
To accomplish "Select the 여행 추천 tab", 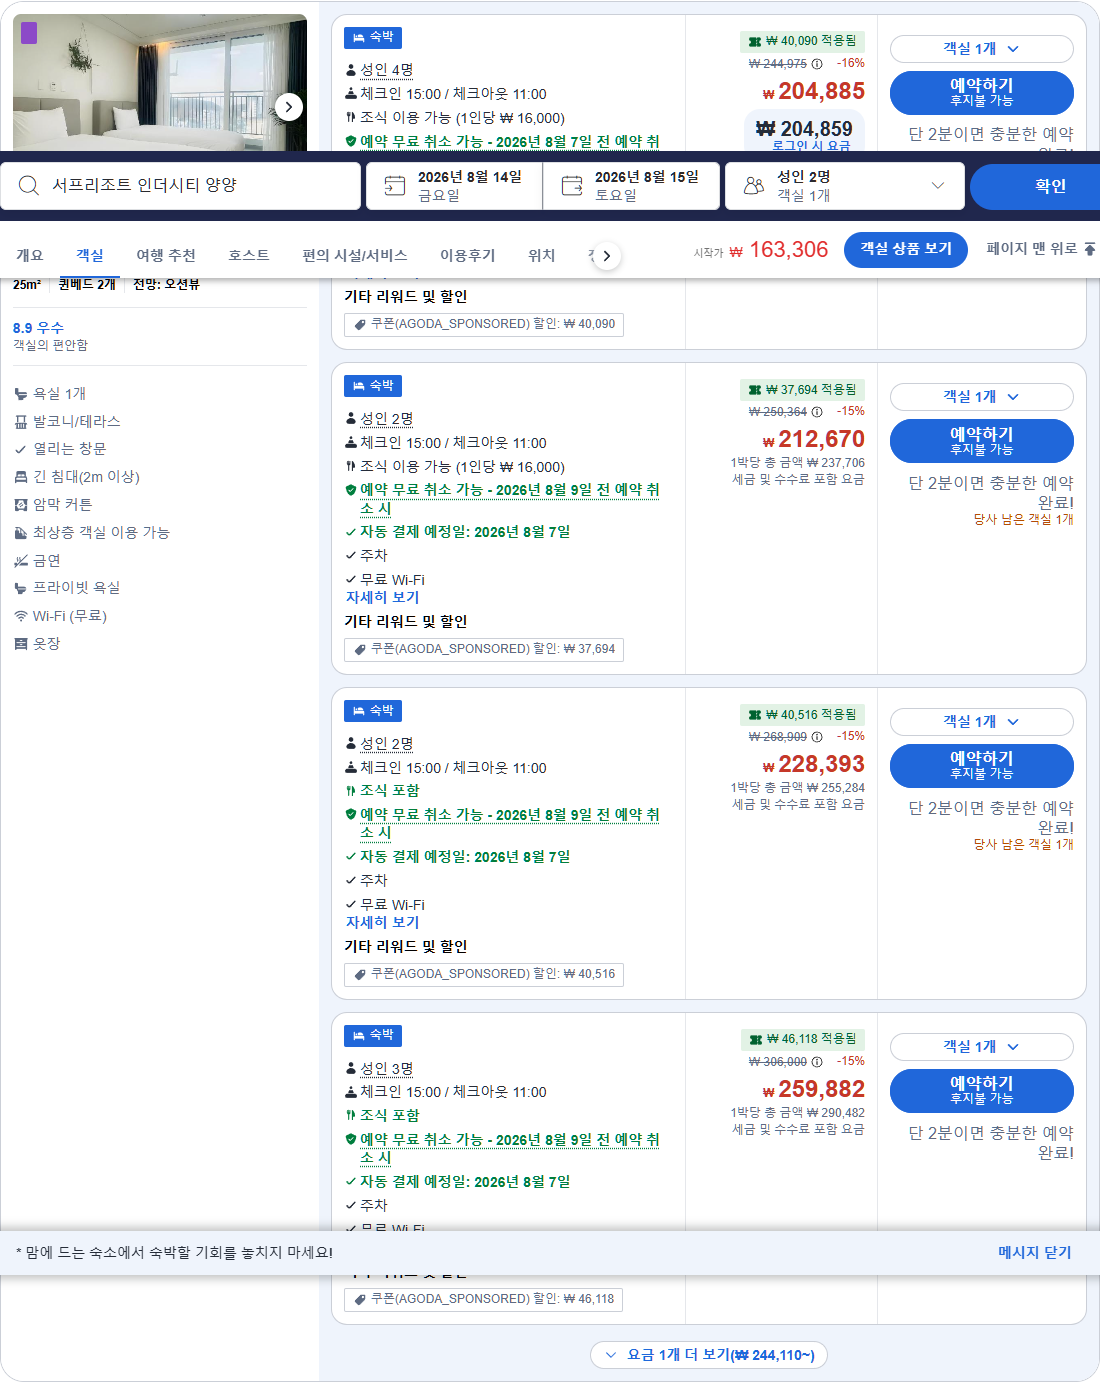I will [x=166, y=255].
